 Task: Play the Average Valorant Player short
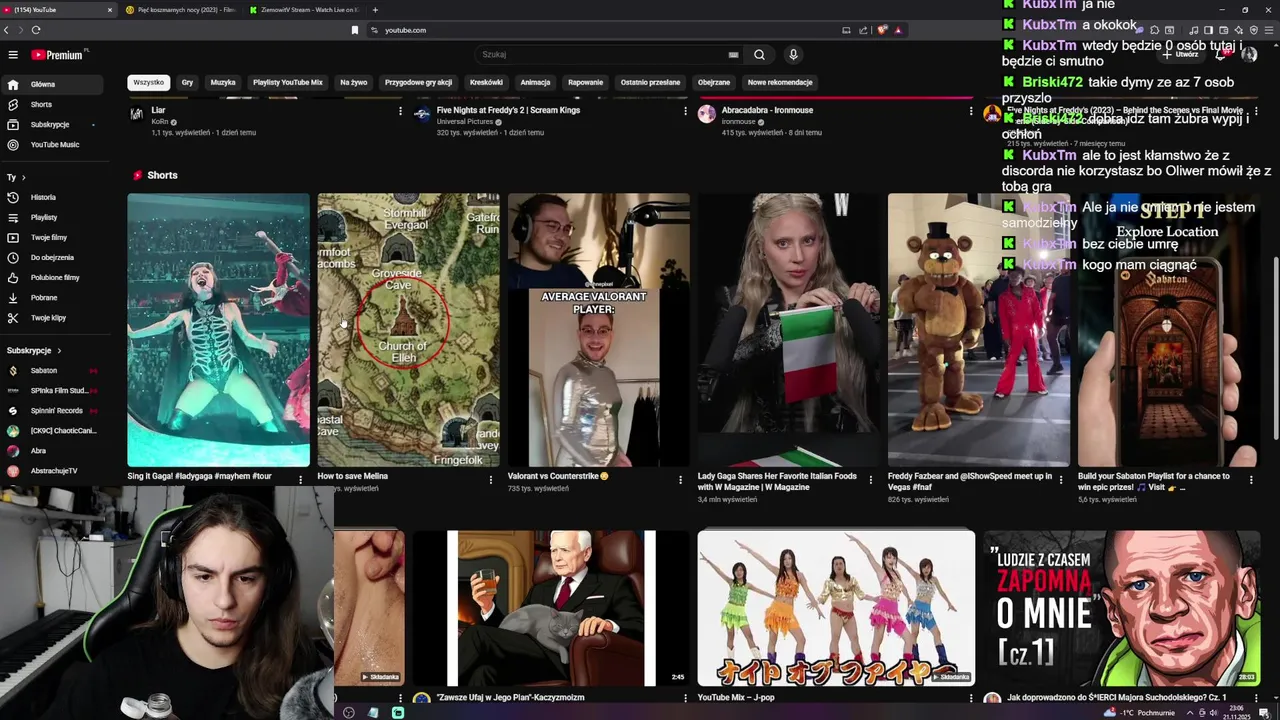click(598, 330)
